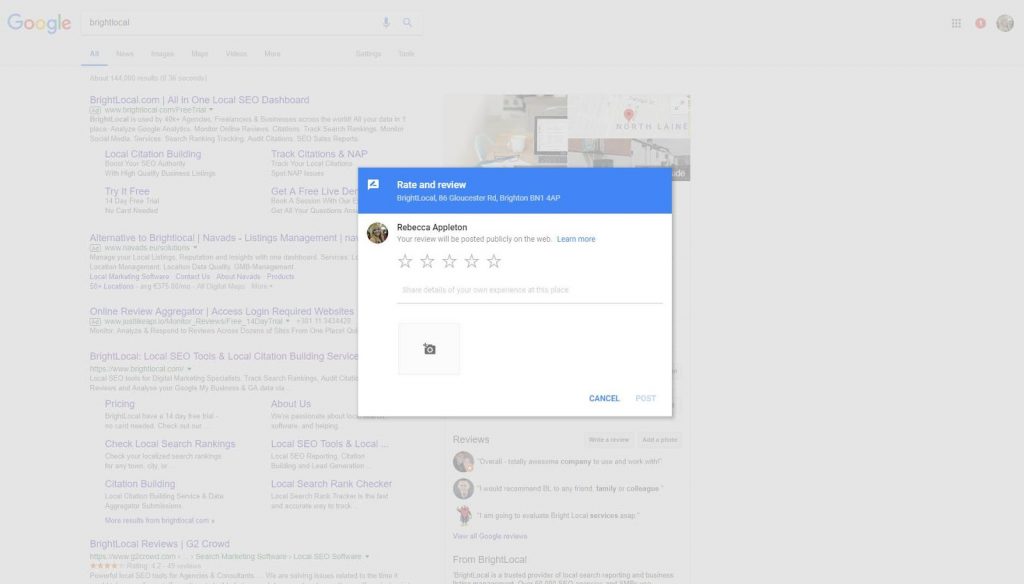
Task: Rate one star in review dialog
Action: tap(405, 261)
